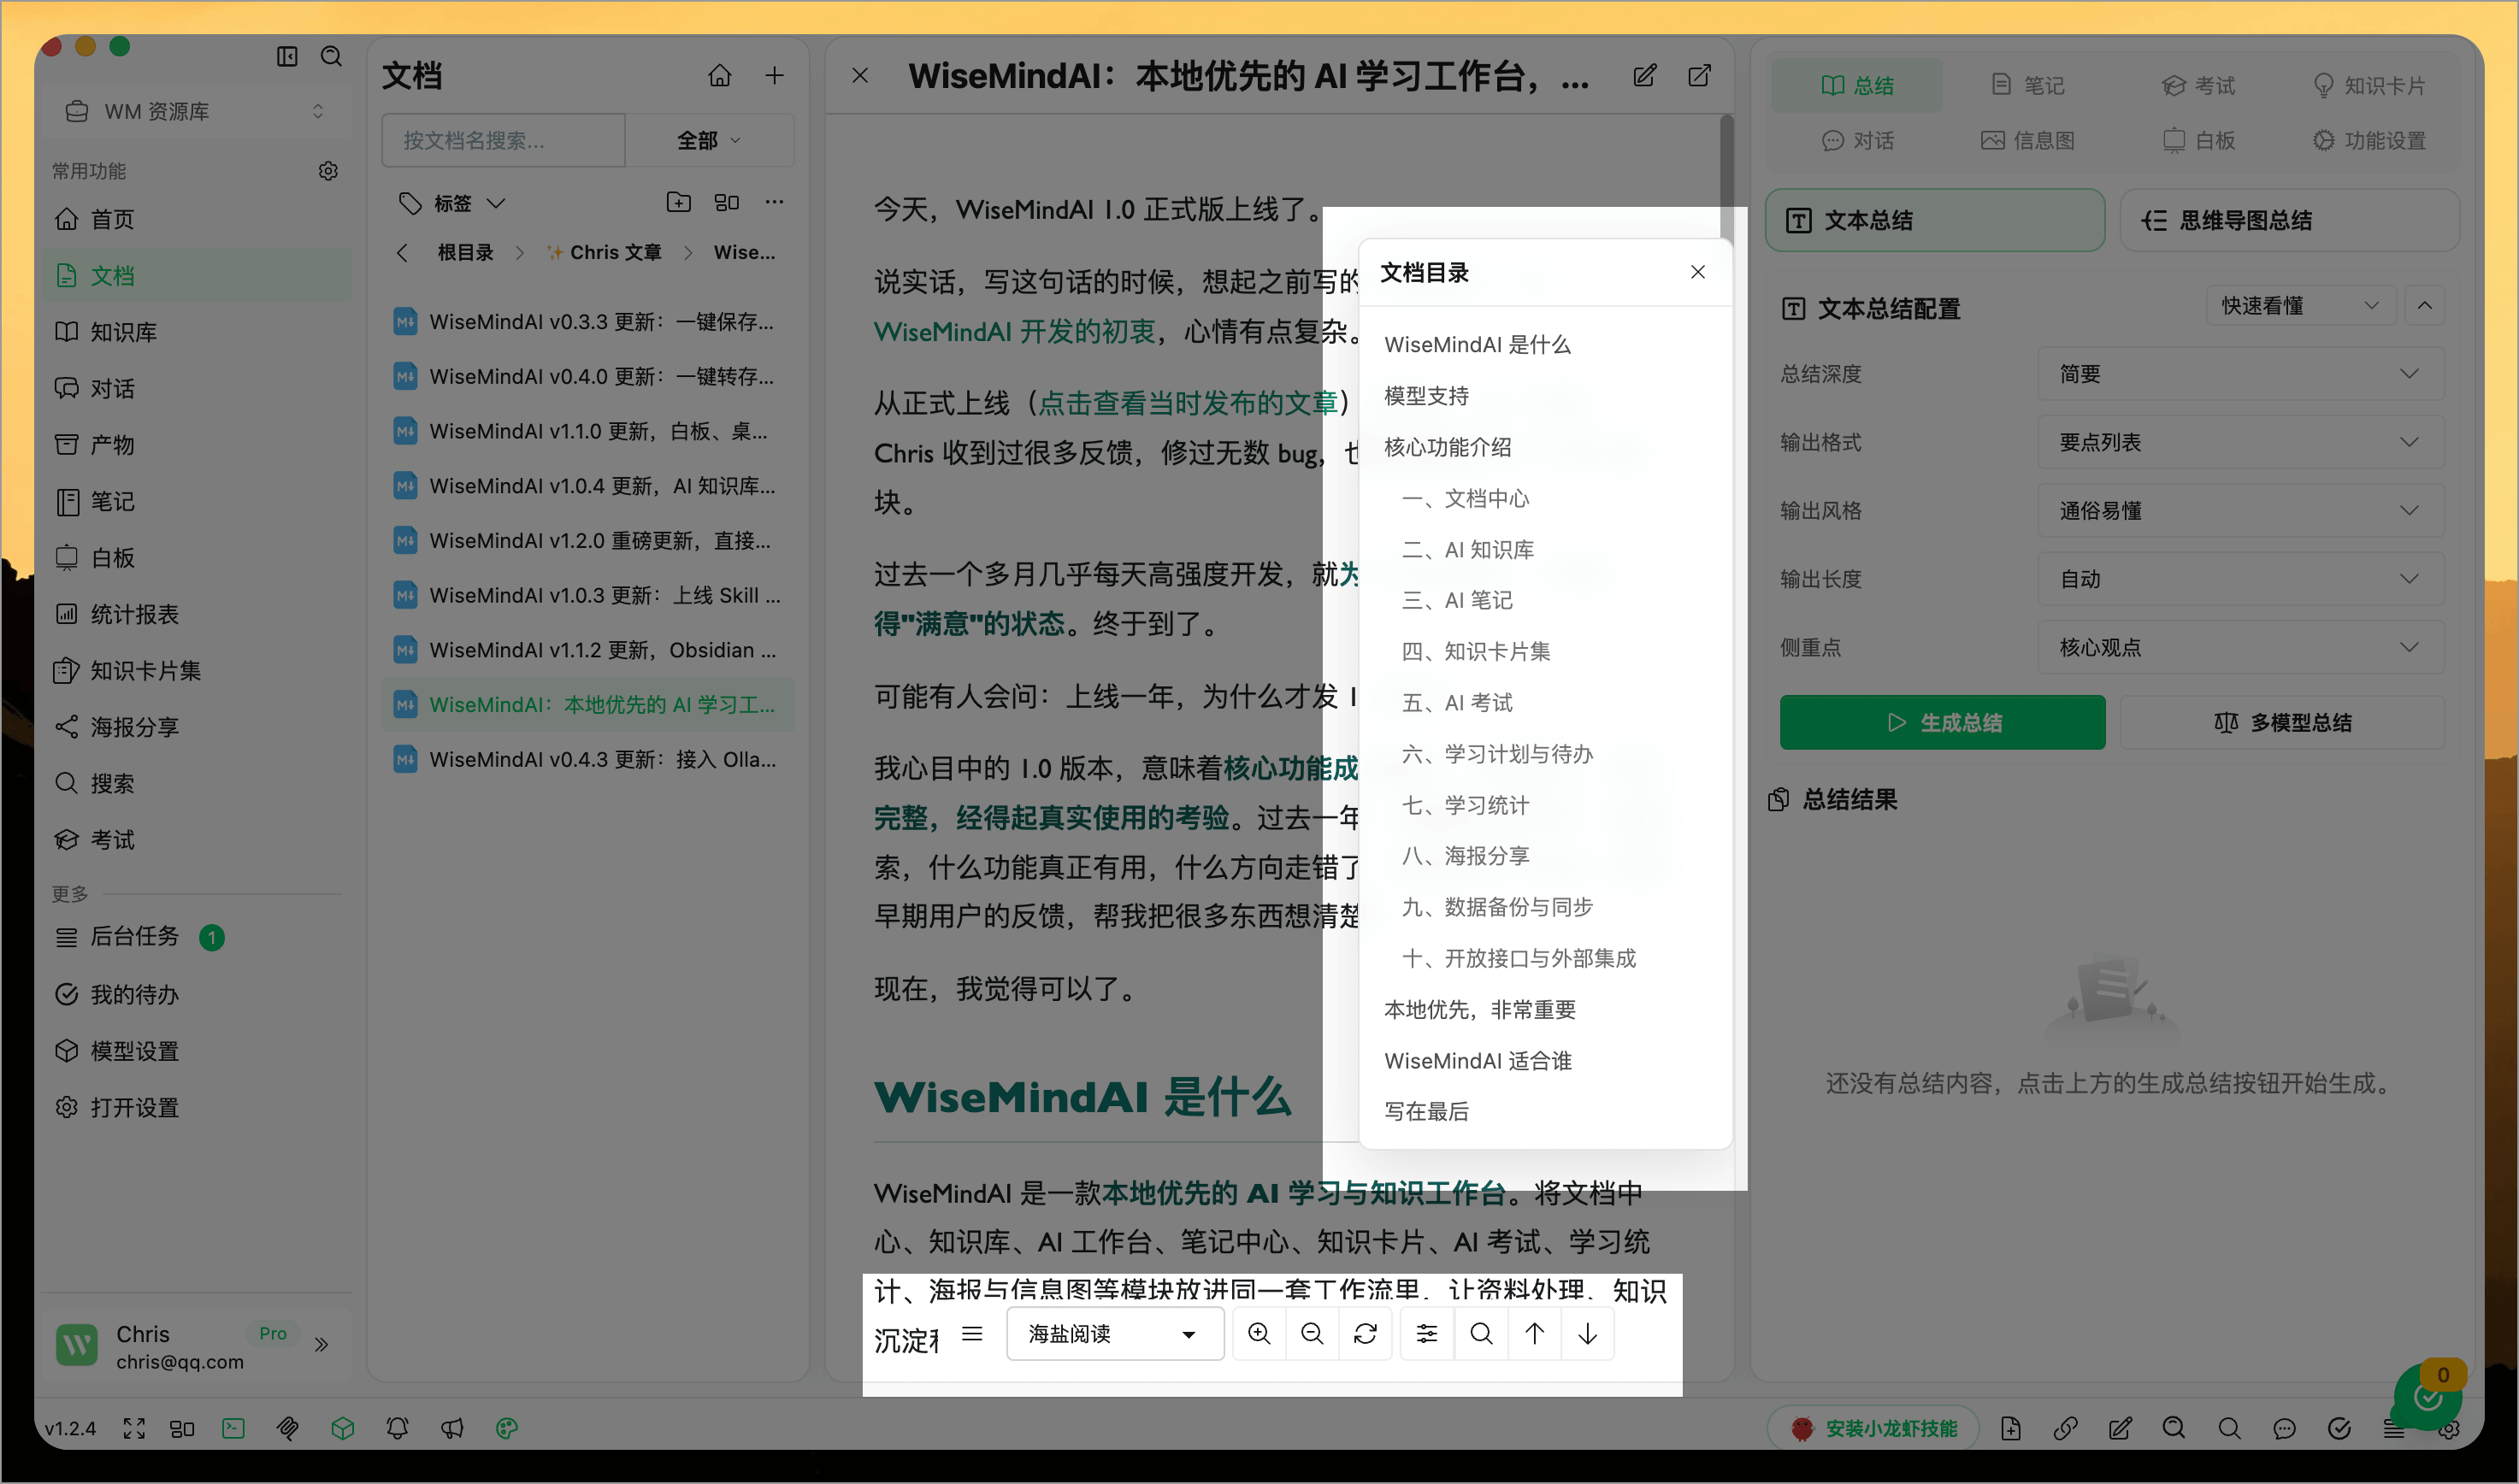Jump to 三、AI 笔记 in contents
The height and width of the screenshot is (1484, 2519).
1457,600
